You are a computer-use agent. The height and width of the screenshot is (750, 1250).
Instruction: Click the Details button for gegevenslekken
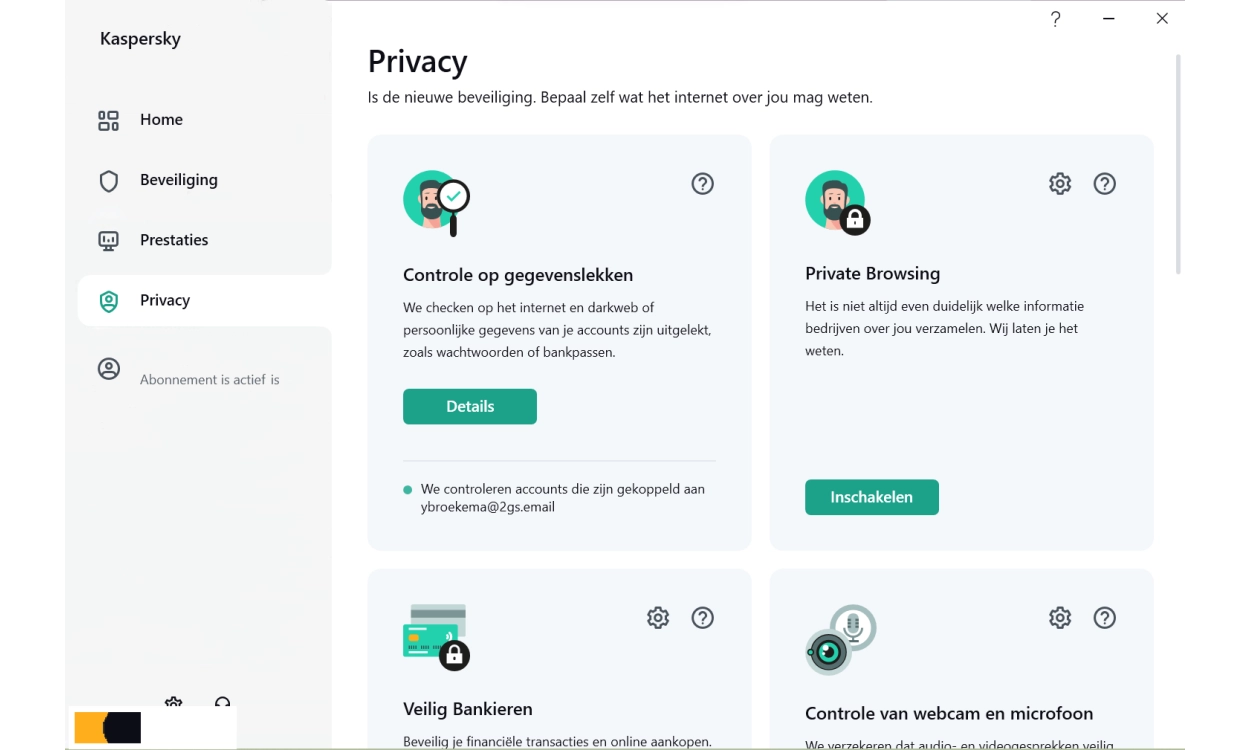pyautogui.click(x=470, y=407)
